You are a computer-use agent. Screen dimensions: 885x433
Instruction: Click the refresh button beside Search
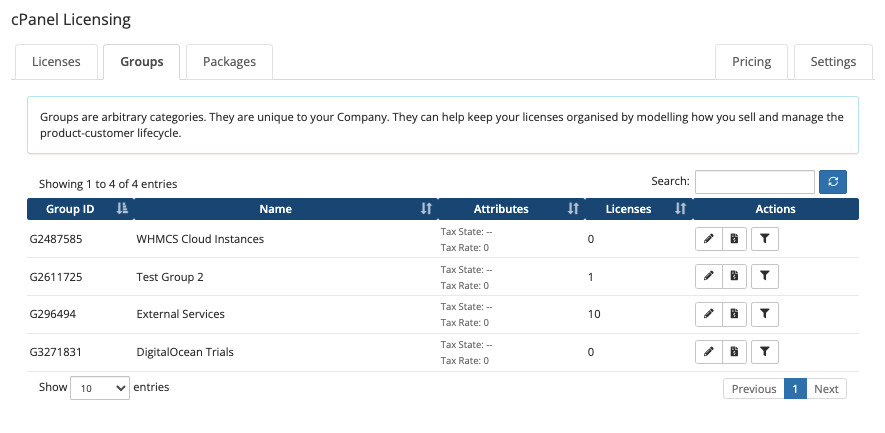tap(833, 182)
